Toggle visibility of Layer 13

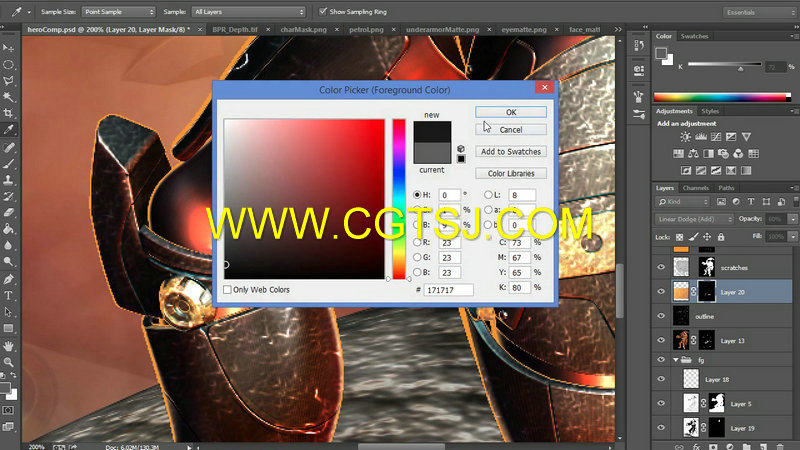tap(661, 340)
